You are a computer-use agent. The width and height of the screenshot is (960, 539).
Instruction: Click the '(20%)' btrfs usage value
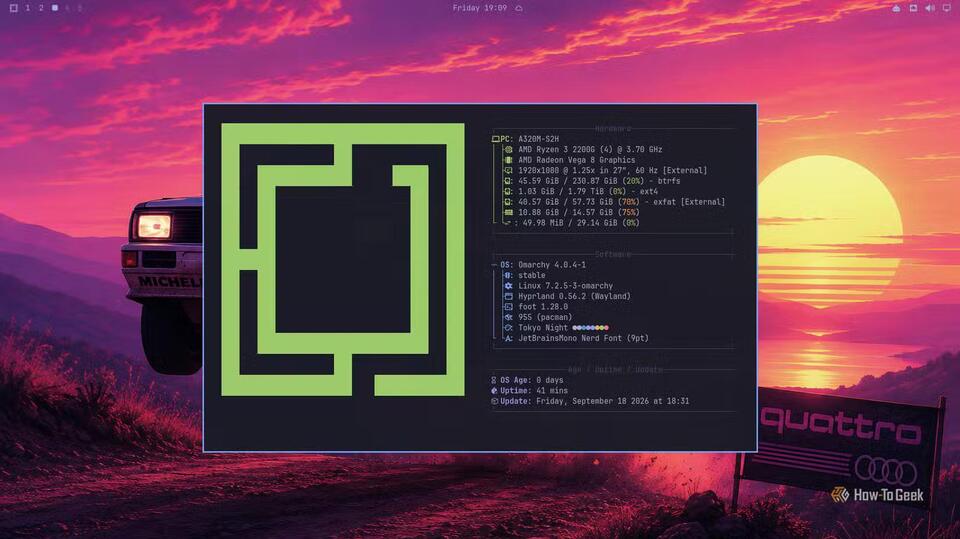633,181
